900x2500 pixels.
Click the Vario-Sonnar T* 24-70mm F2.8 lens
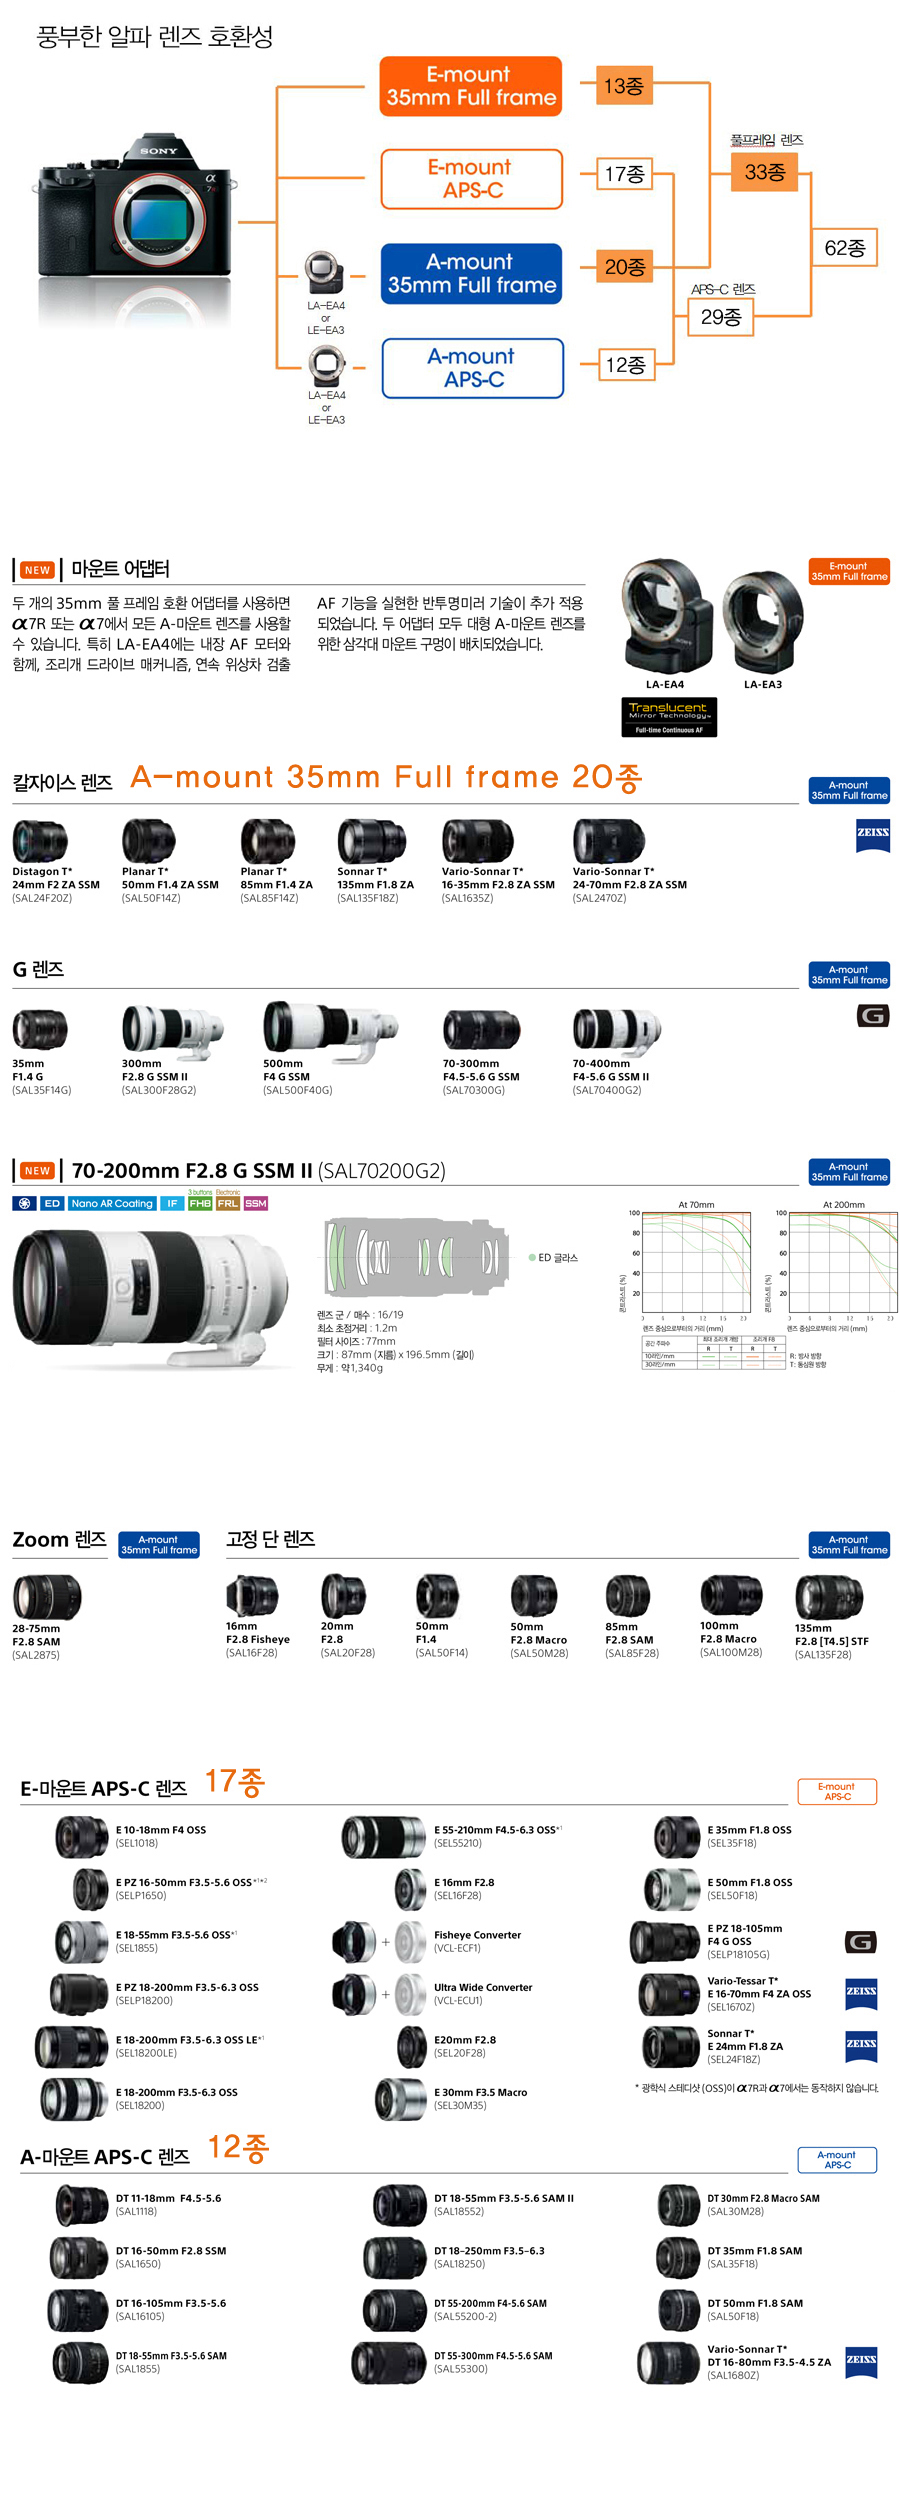coord(609,841)
